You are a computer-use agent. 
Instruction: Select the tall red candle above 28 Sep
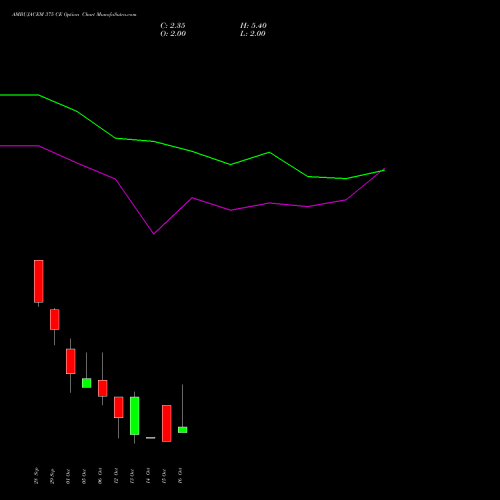[39, 281]
